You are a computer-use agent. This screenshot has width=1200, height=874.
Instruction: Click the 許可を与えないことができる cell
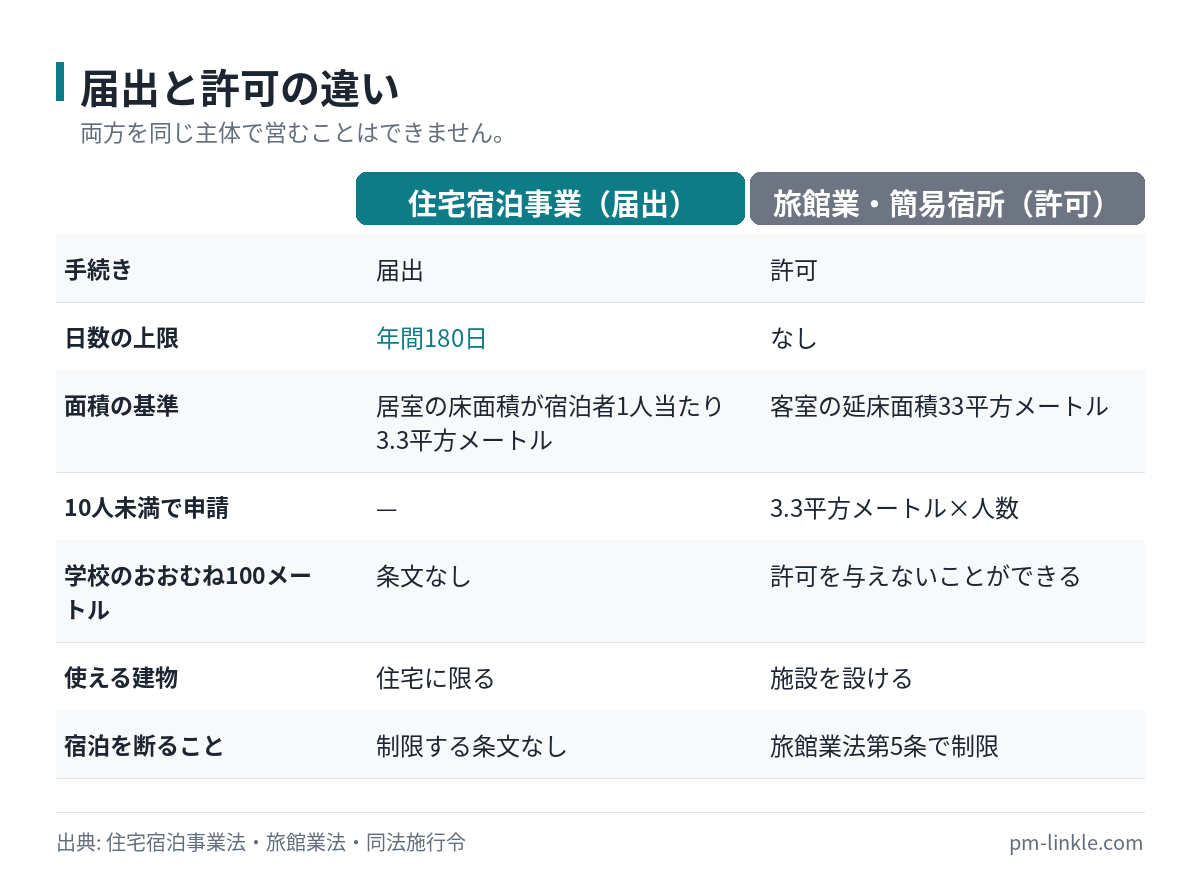click(926, 576)
